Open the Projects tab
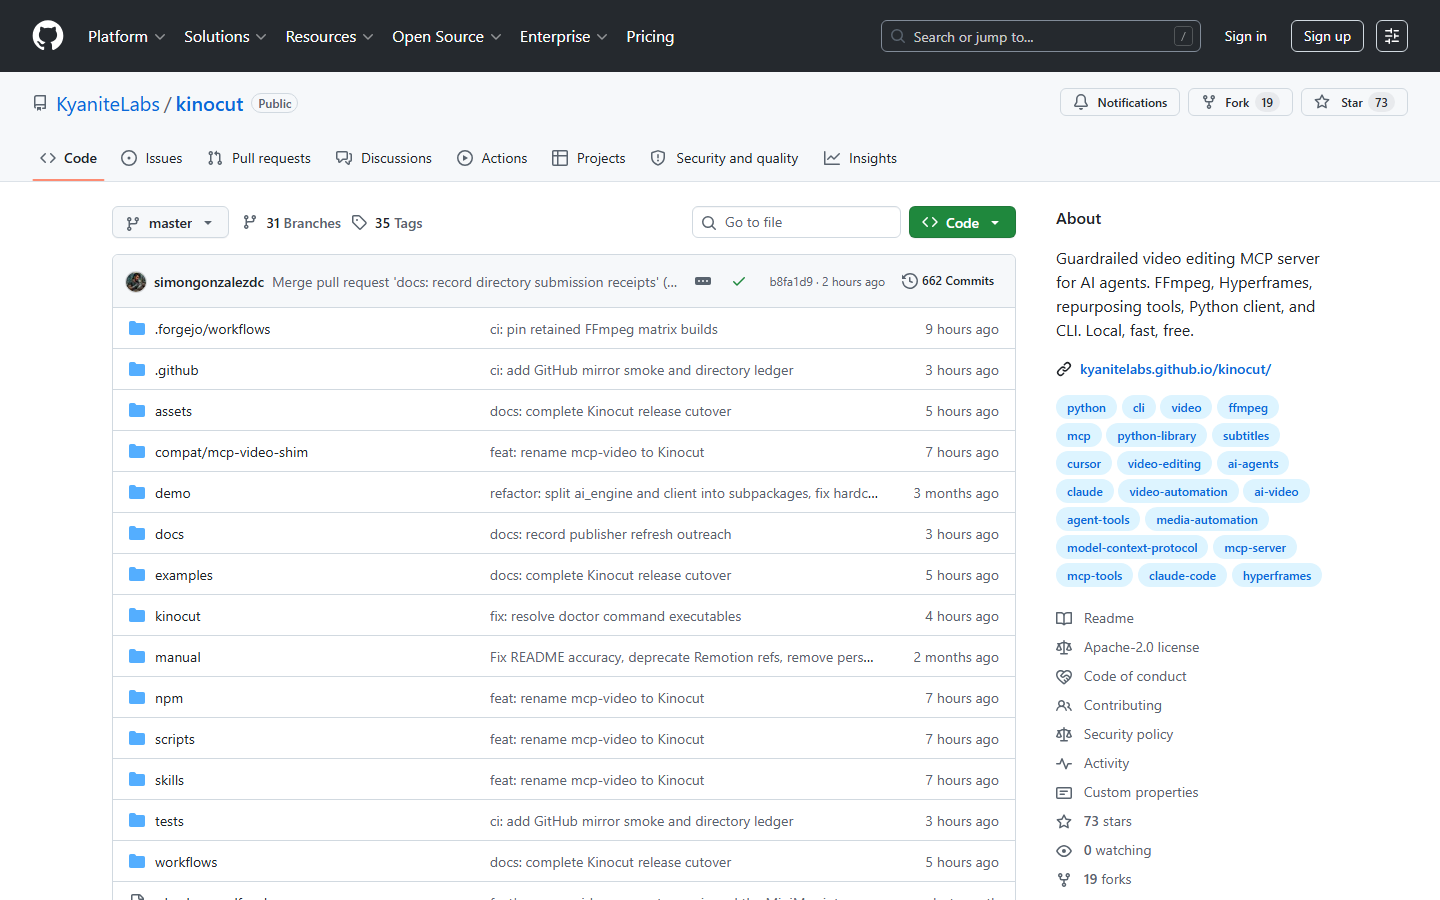Image resolution: width=1440 pixels, height=900 pixels. coord(589,158)
